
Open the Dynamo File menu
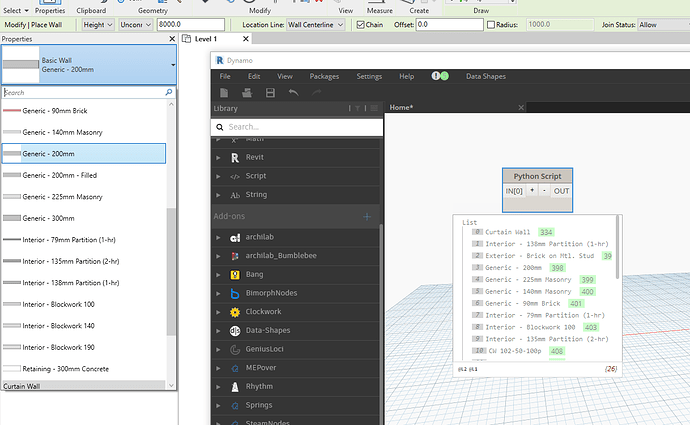click(225, 76)
